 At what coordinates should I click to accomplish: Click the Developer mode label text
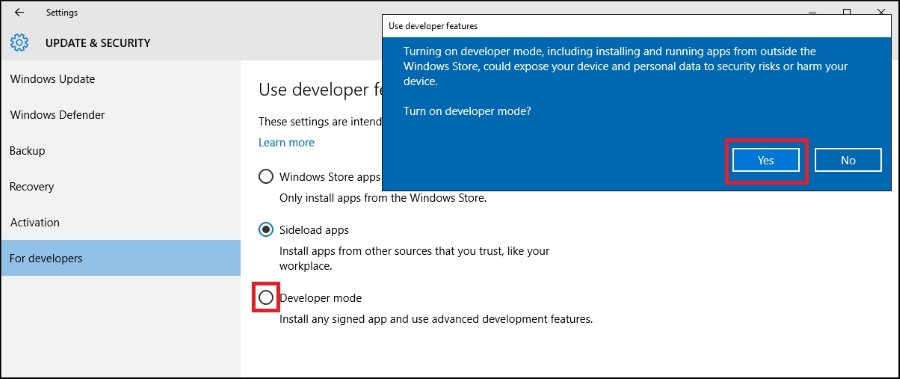coord(321,298)
